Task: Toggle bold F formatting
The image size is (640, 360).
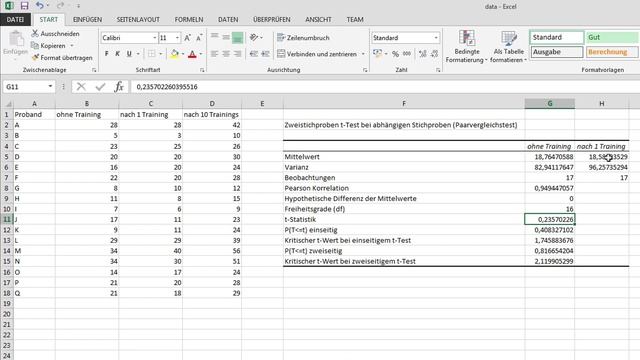Action: [107, 54]
